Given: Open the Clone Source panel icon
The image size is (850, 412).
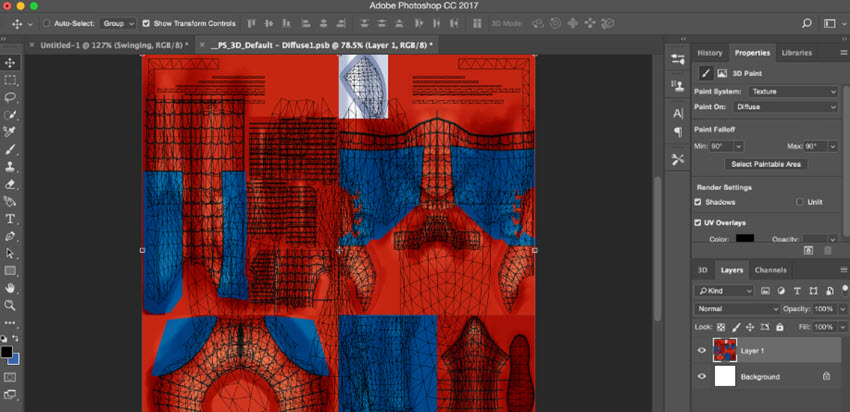Looking at the screenshot, I should click(x=678, y=85).
